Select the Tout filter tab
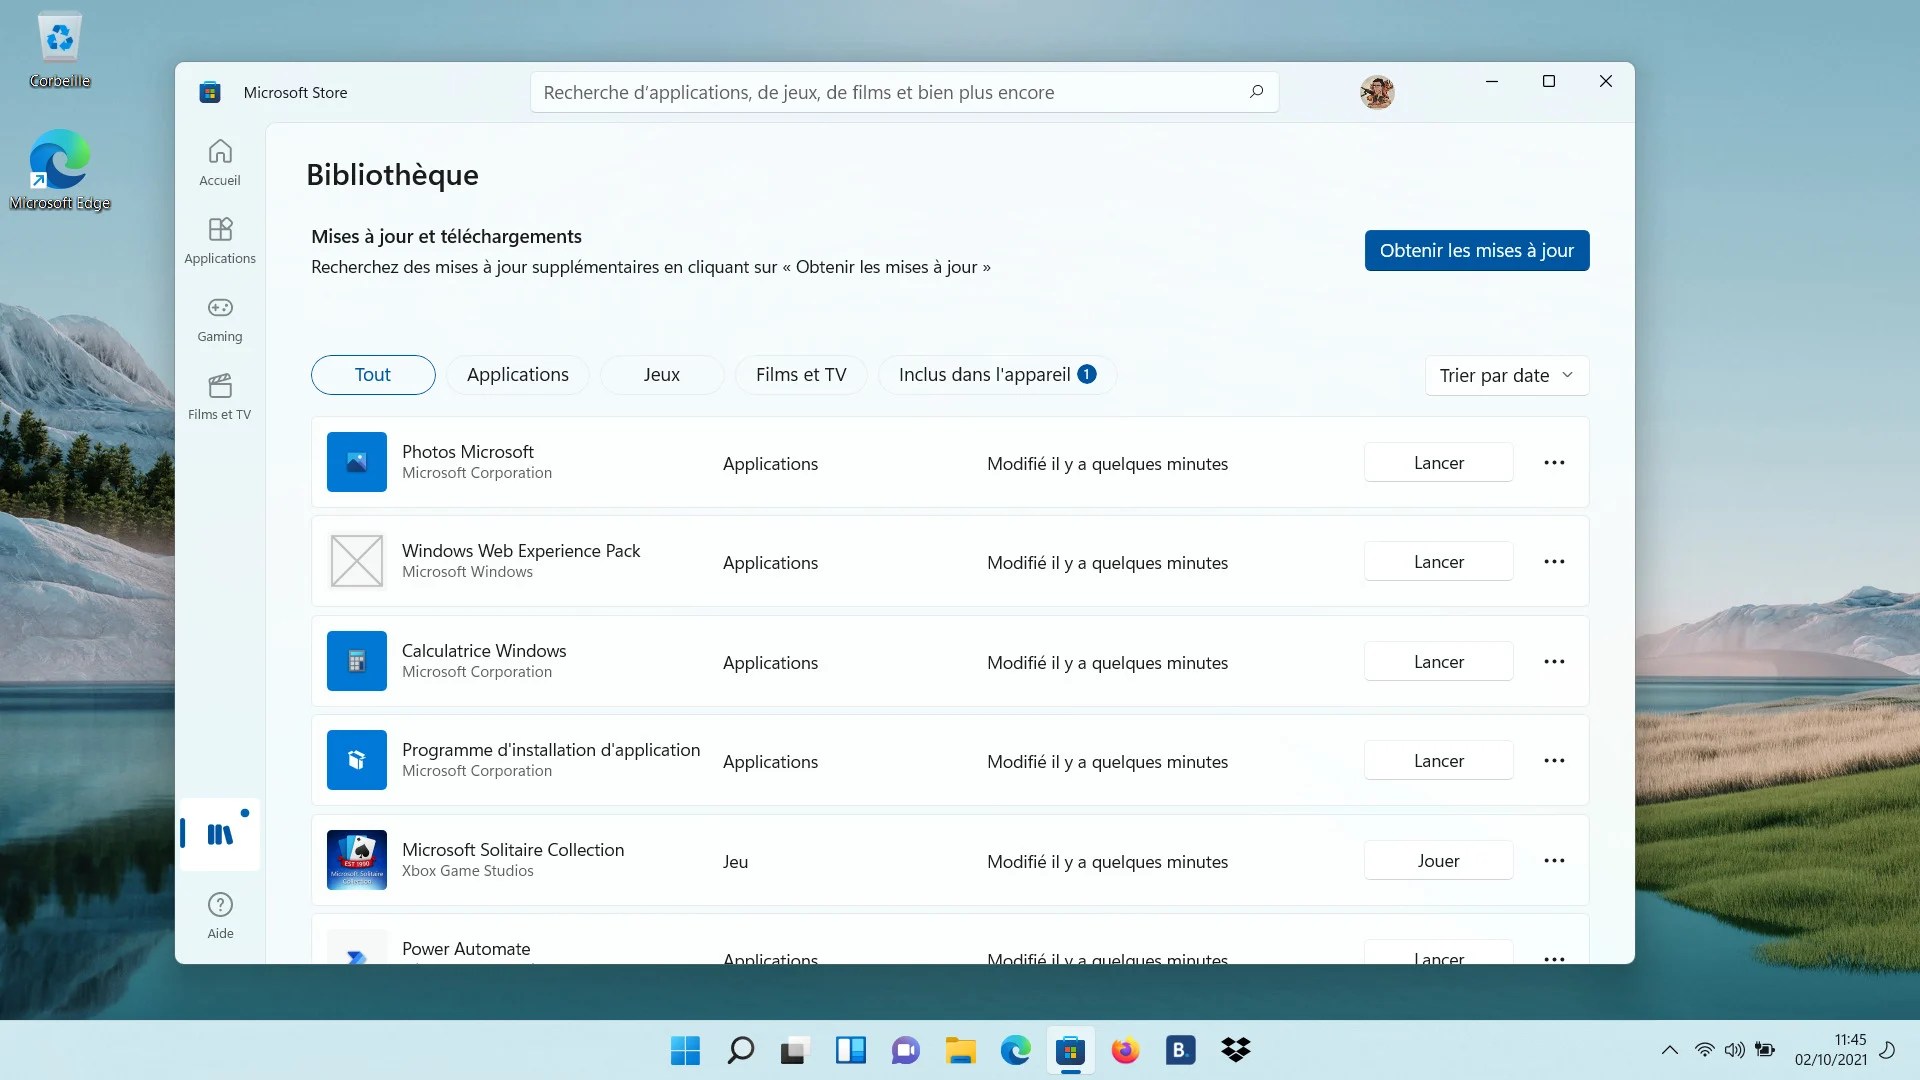The width and height of the screenshot is (1920, 1080). [373, 375]
